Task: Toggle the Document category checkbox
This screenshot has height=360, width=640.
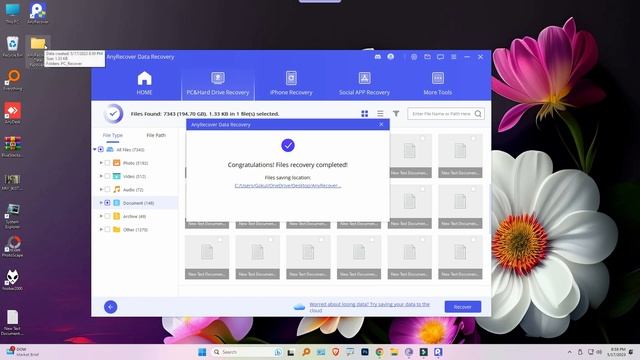Action: click(107, 203)
